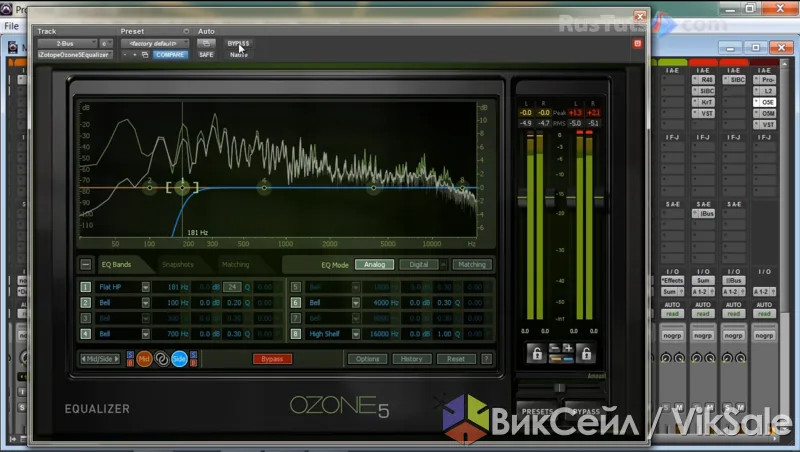The image size is (800, 452).
Task: Open the Options dialog
Action: coord(367,359)
